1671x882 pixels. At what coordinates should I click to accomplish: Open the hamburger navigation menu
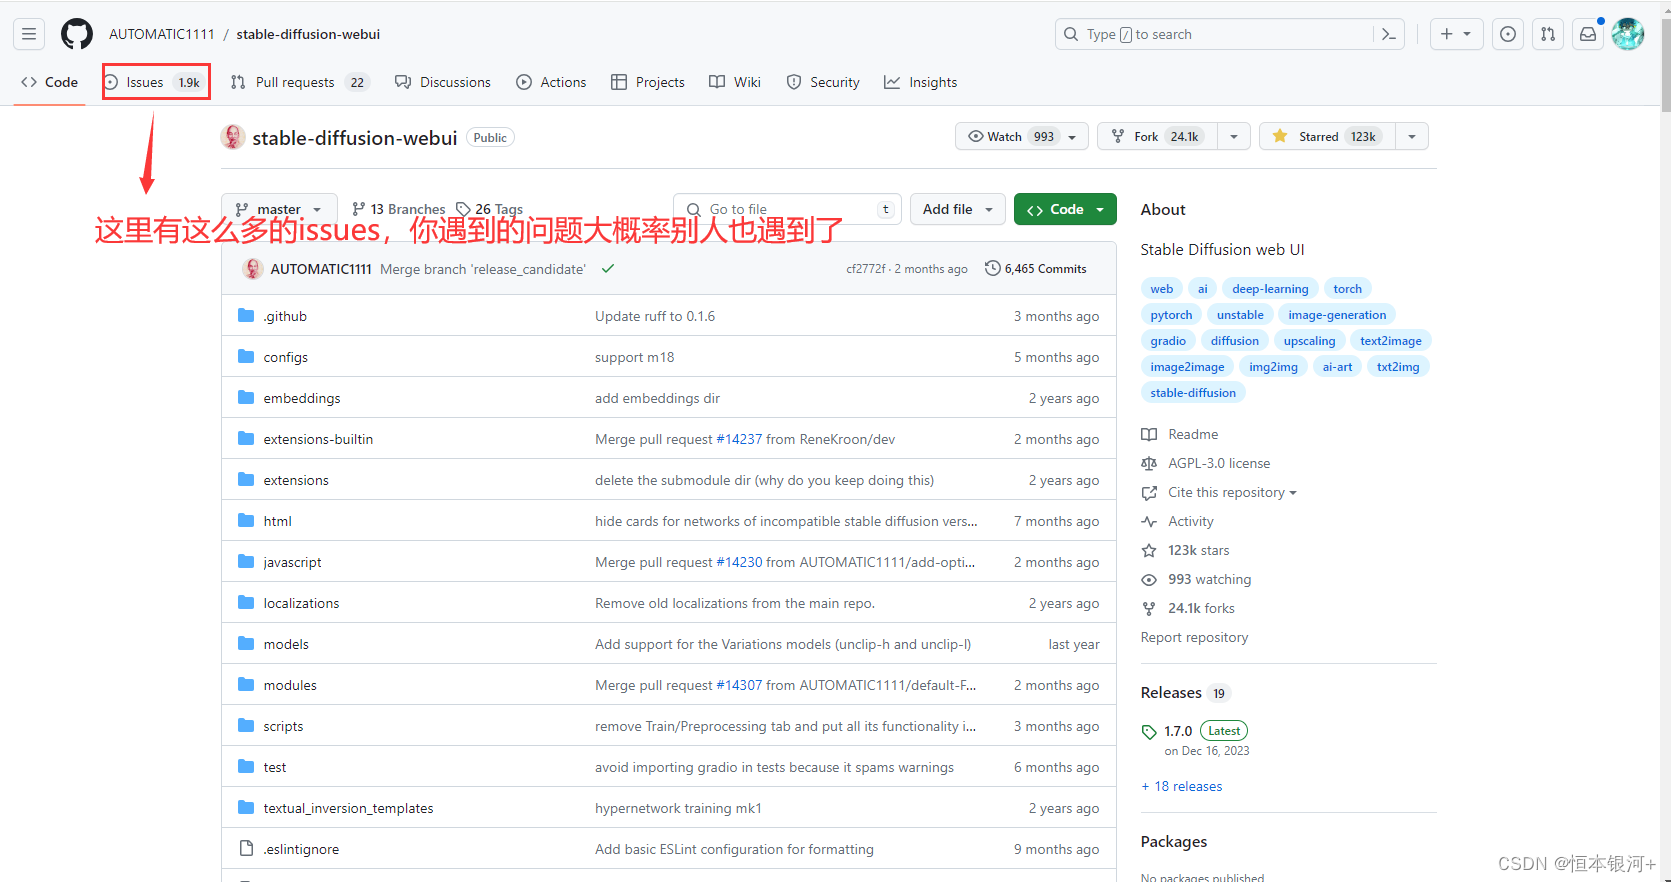(x=29, y=34)
